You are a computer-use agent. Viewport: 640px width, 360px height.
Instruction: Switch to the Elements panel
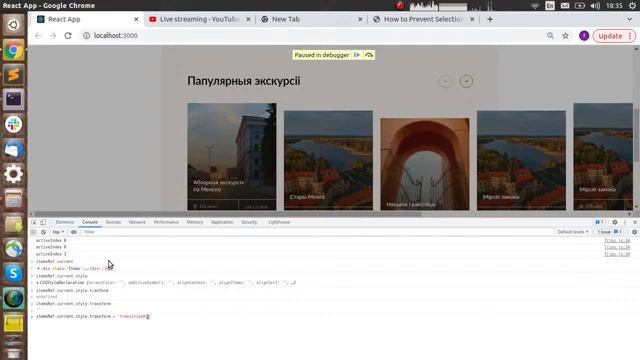point(64,222)
